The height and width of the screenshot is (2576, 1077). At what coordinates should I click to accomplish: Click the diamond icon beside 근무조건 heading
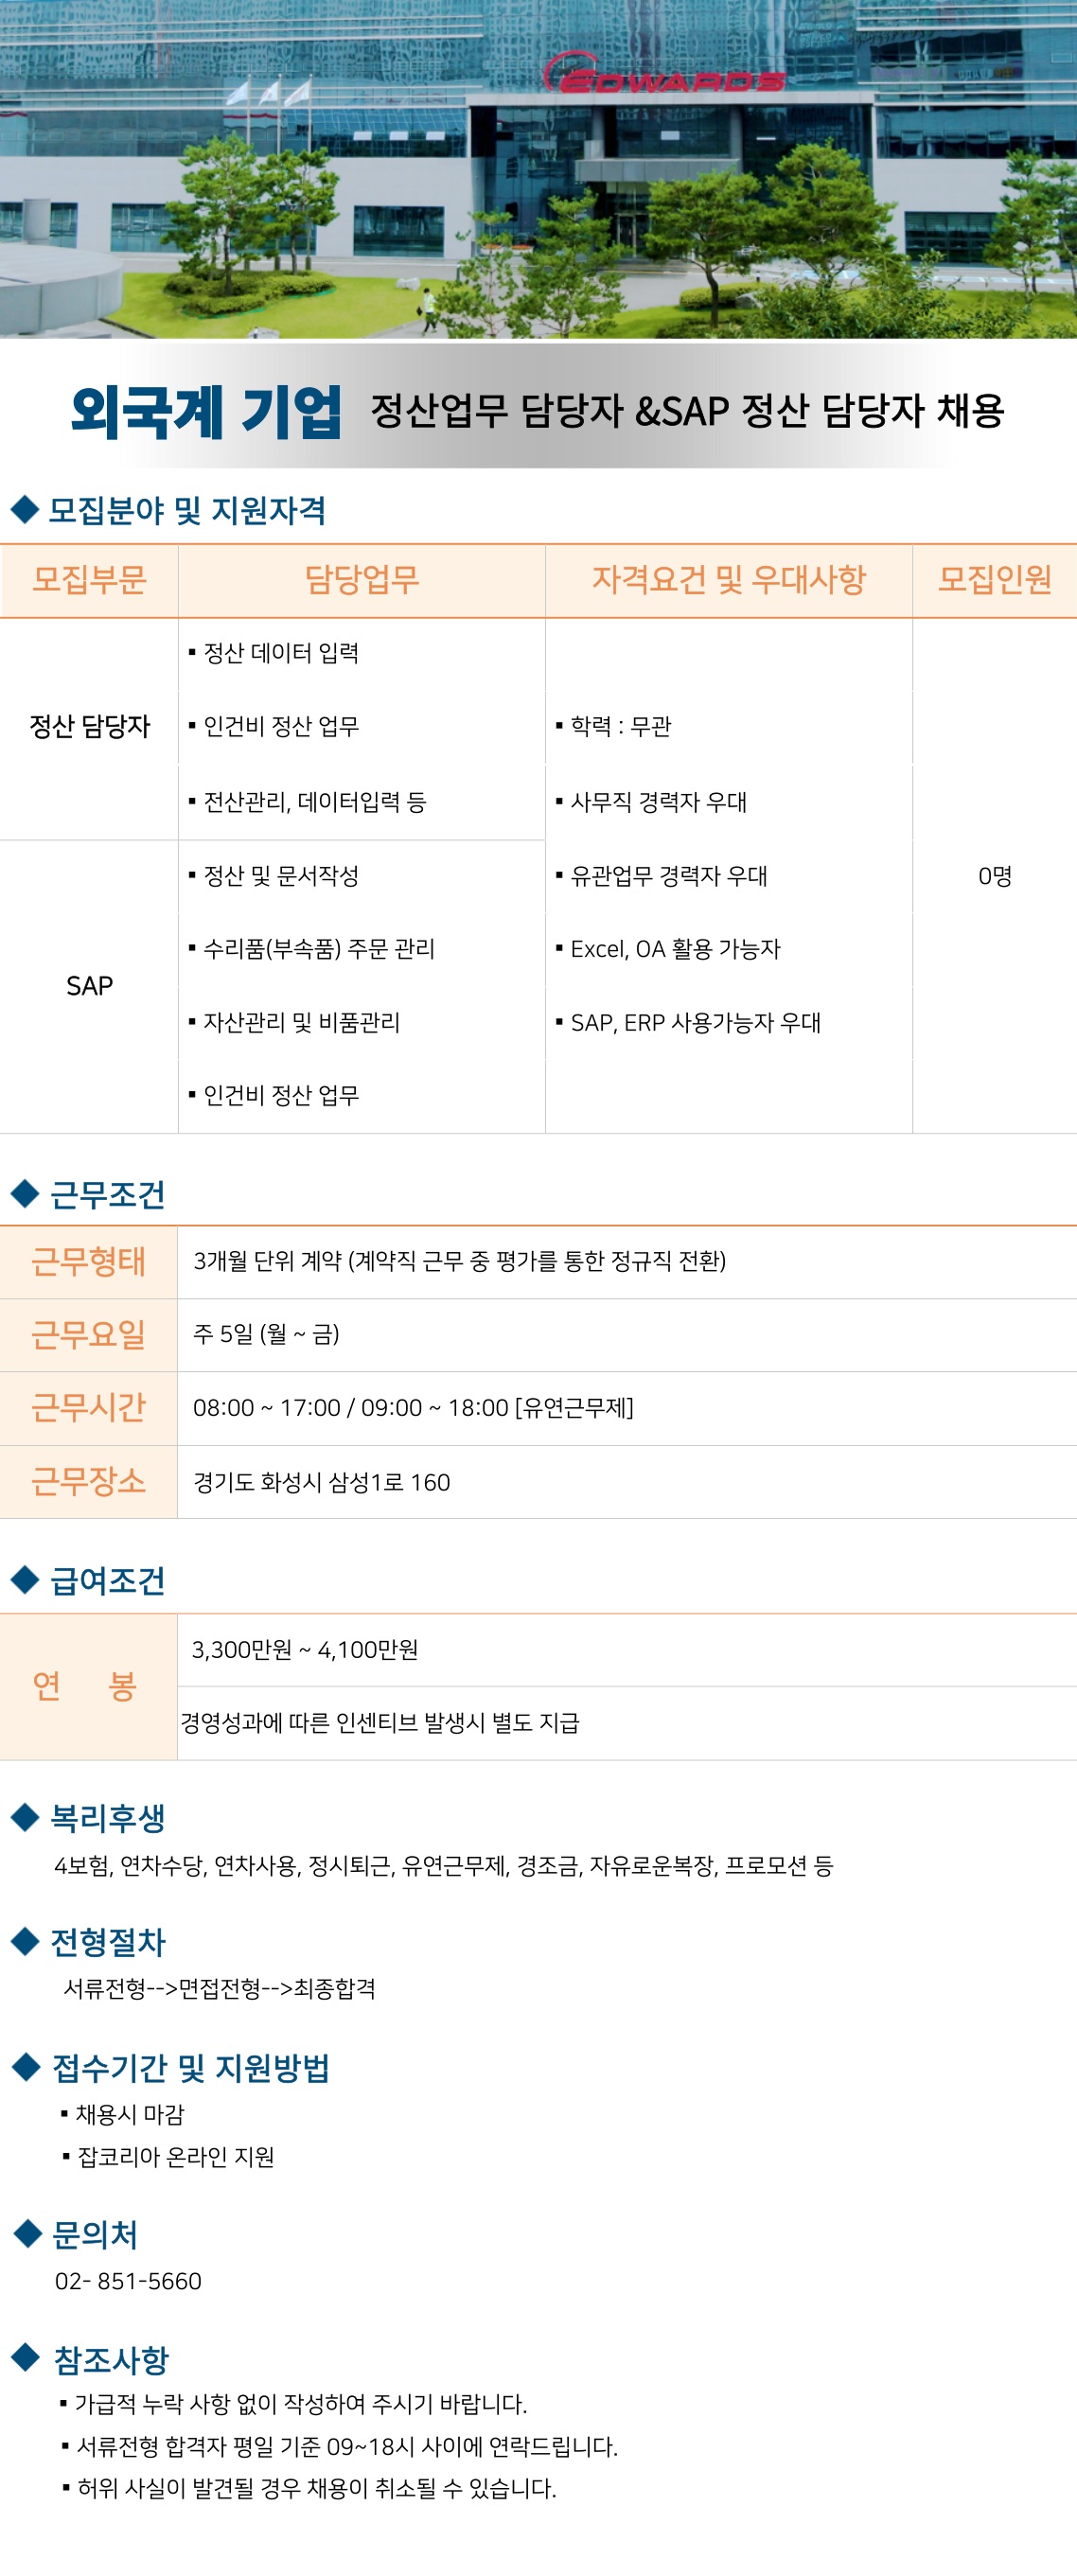click(x=24, y=1193)
